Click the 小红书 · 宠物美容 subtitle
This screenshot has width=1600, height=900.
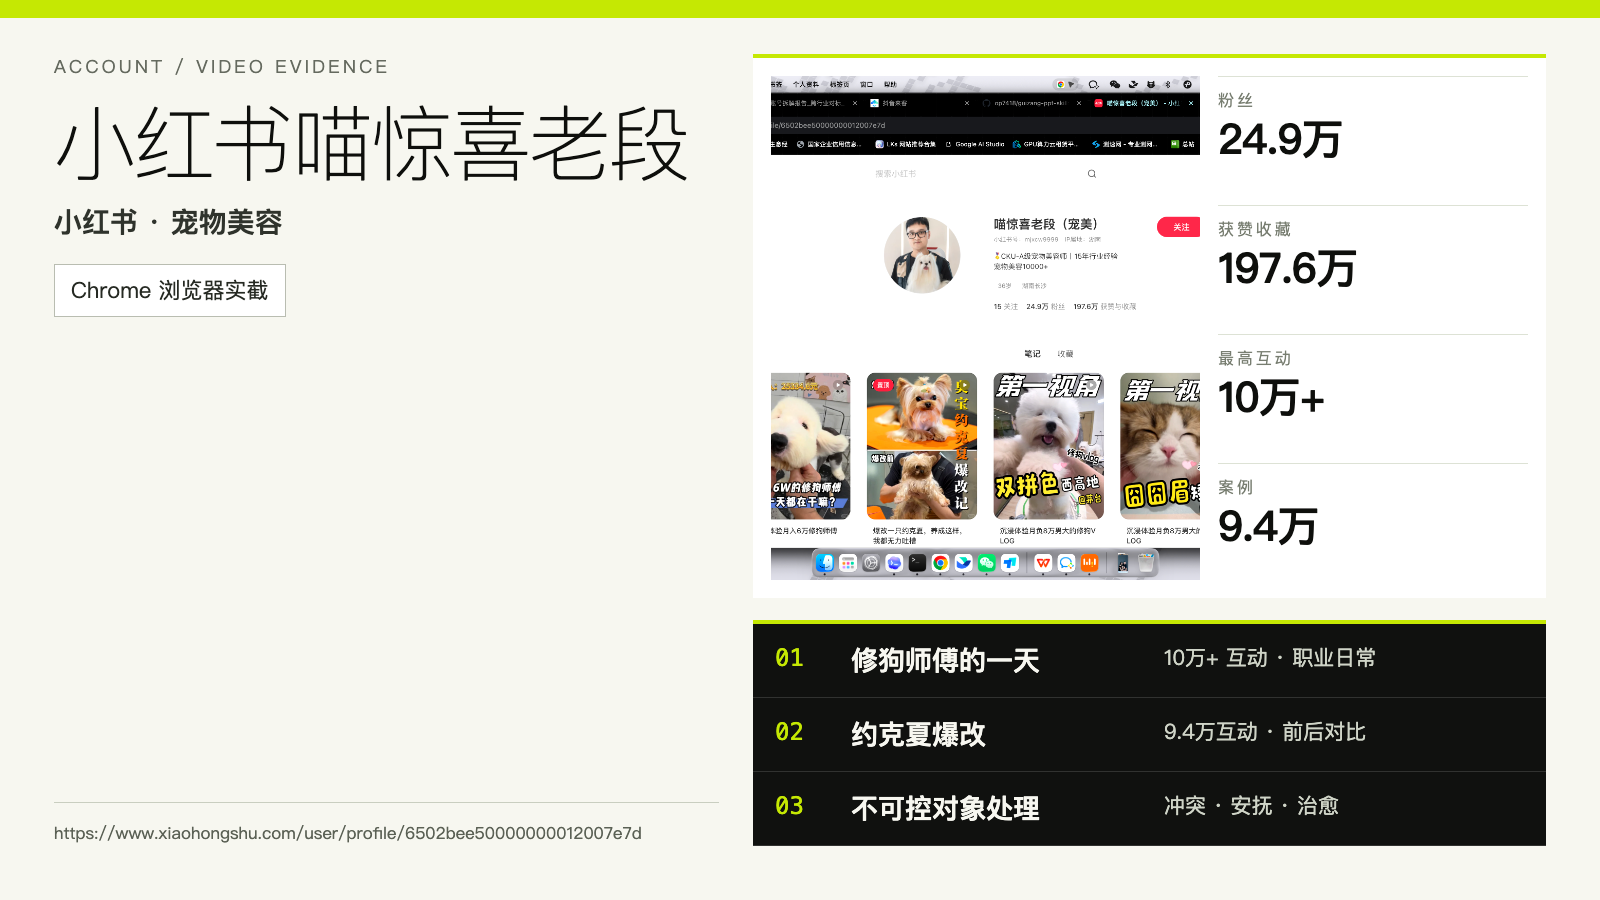[168, 222]
